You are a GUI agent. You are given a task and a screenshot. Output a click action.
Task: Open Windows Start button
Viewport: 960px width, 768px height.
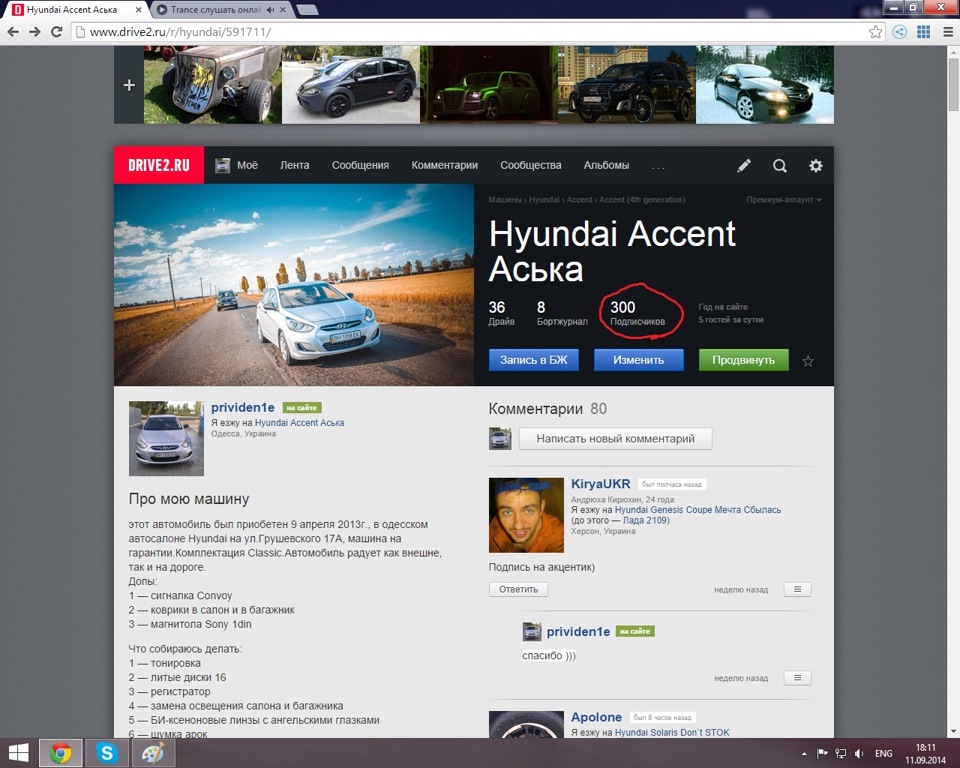18,753
